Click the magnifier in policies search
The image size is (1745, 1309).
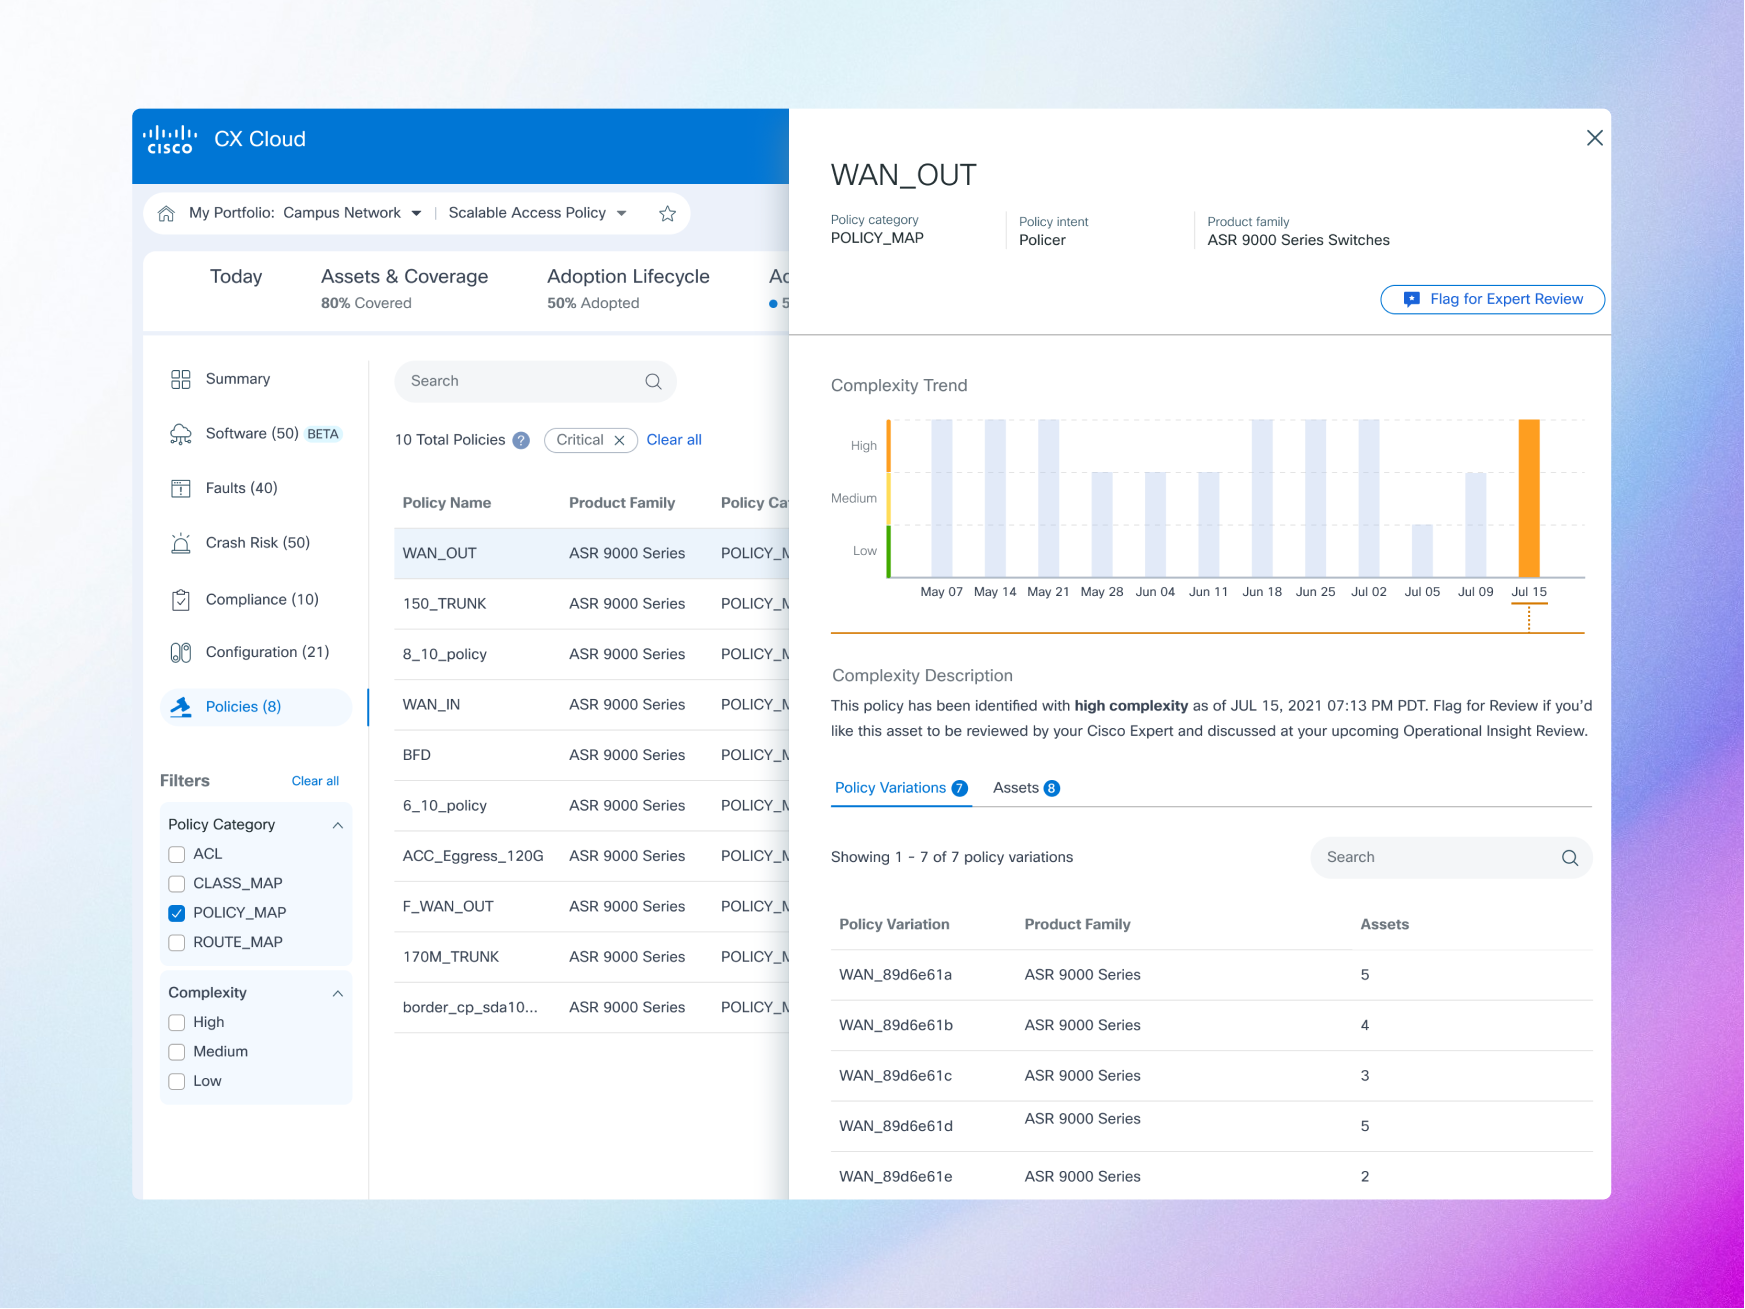654,381
